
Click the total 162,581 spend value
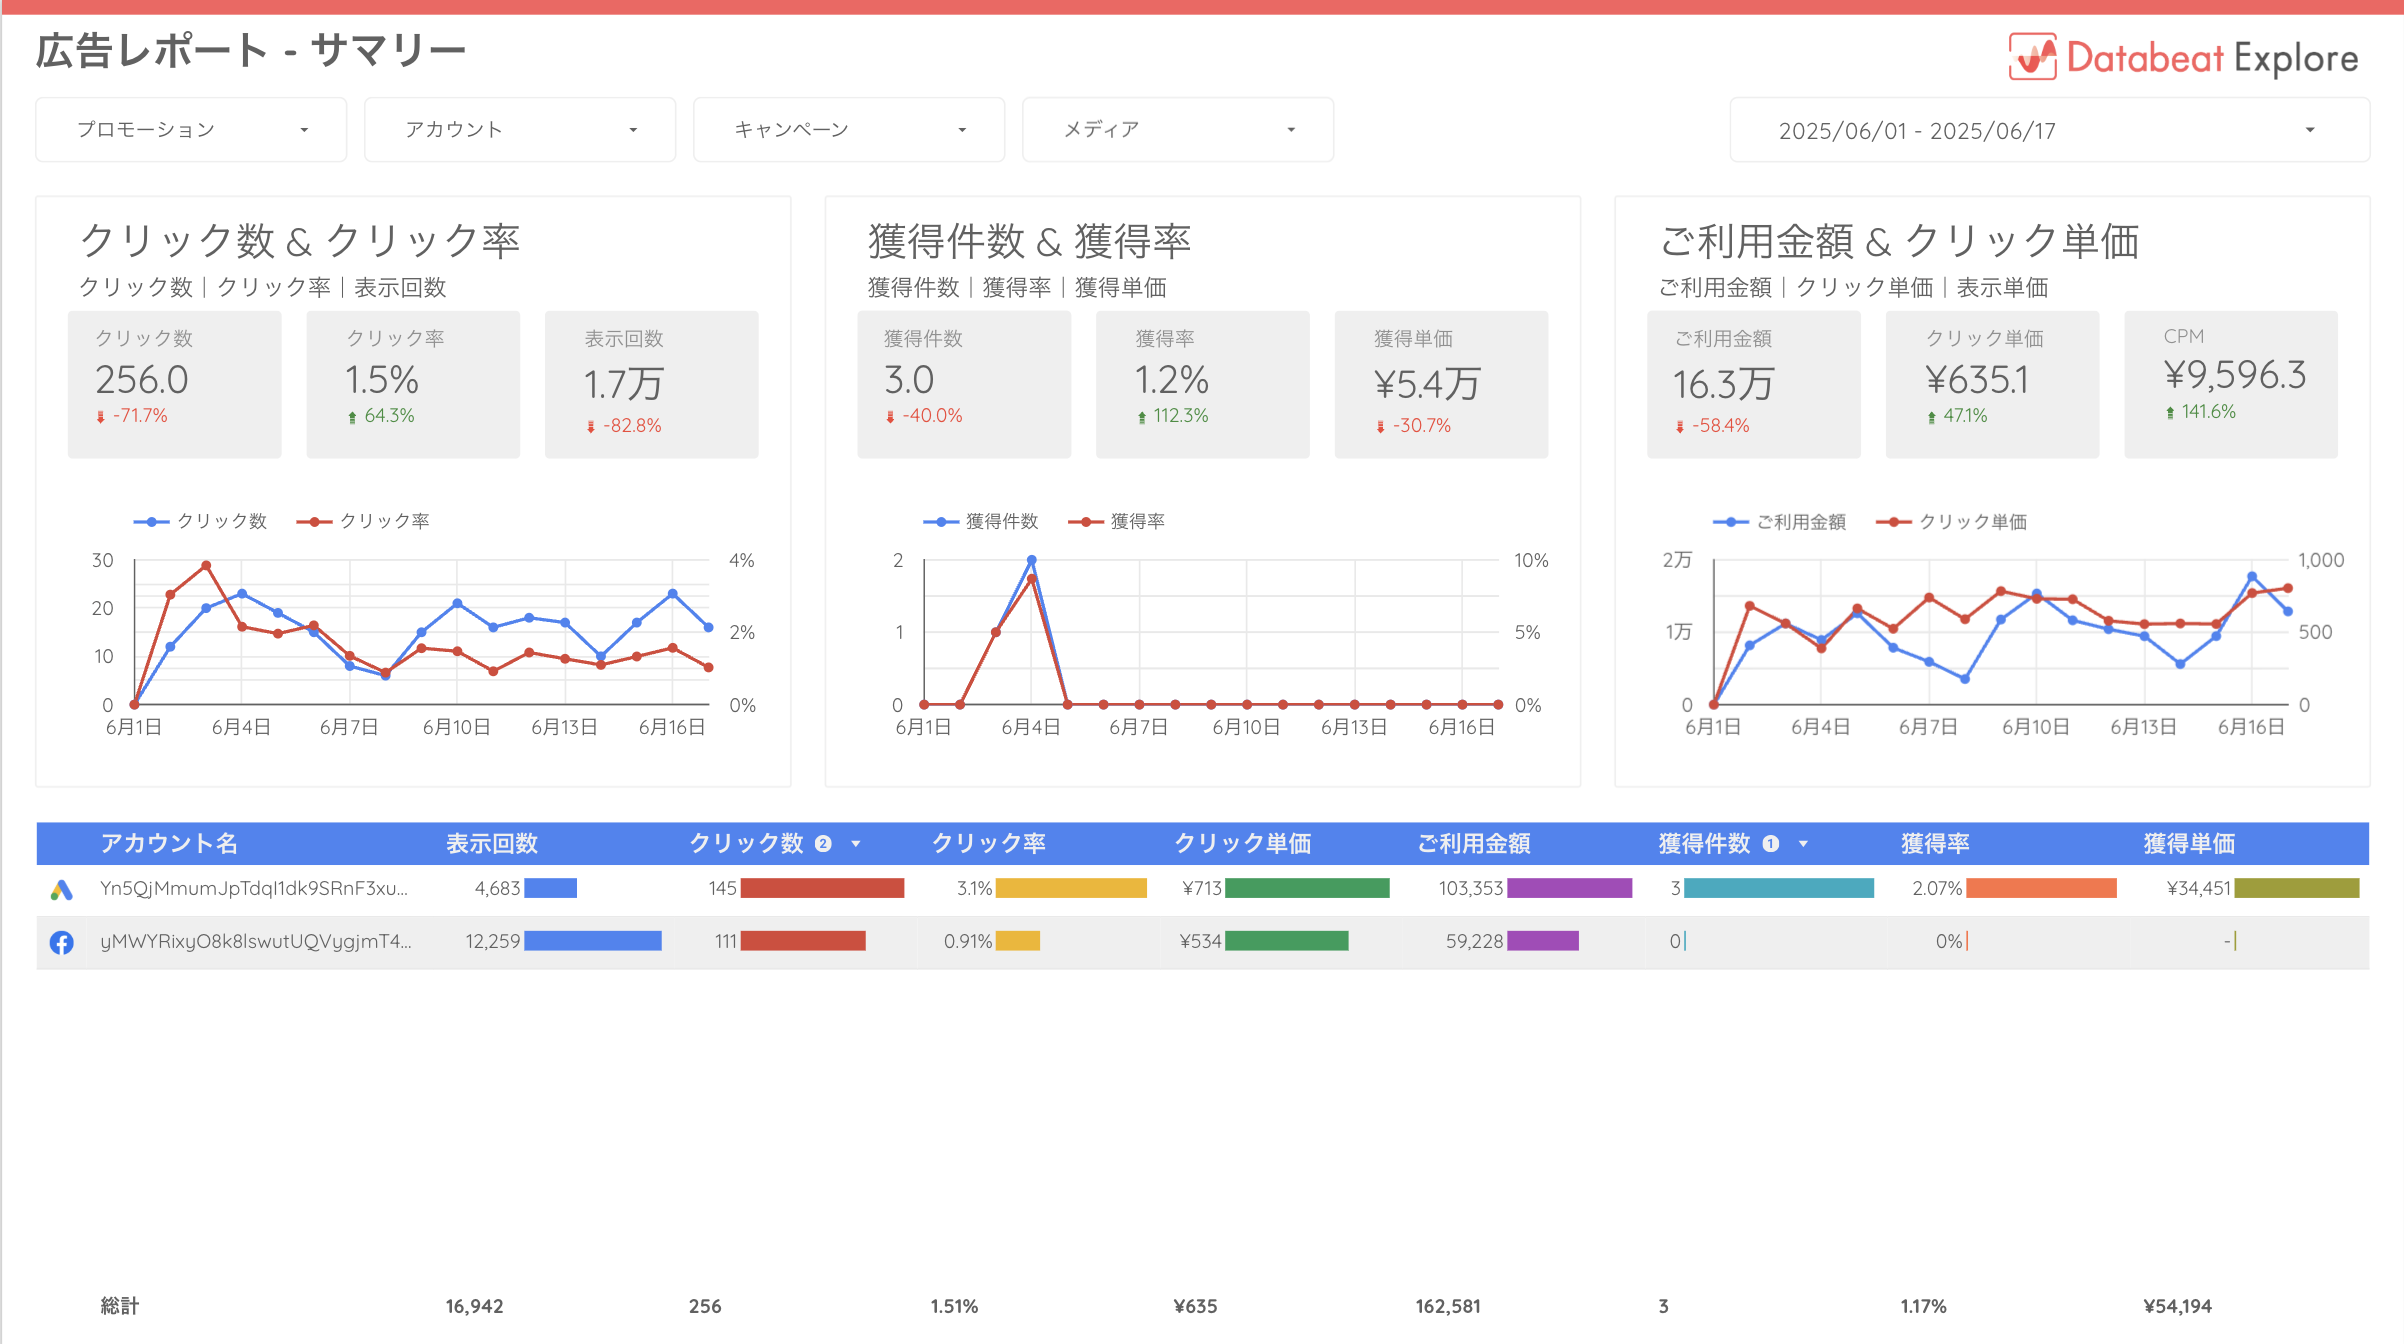[1448, 1306]
